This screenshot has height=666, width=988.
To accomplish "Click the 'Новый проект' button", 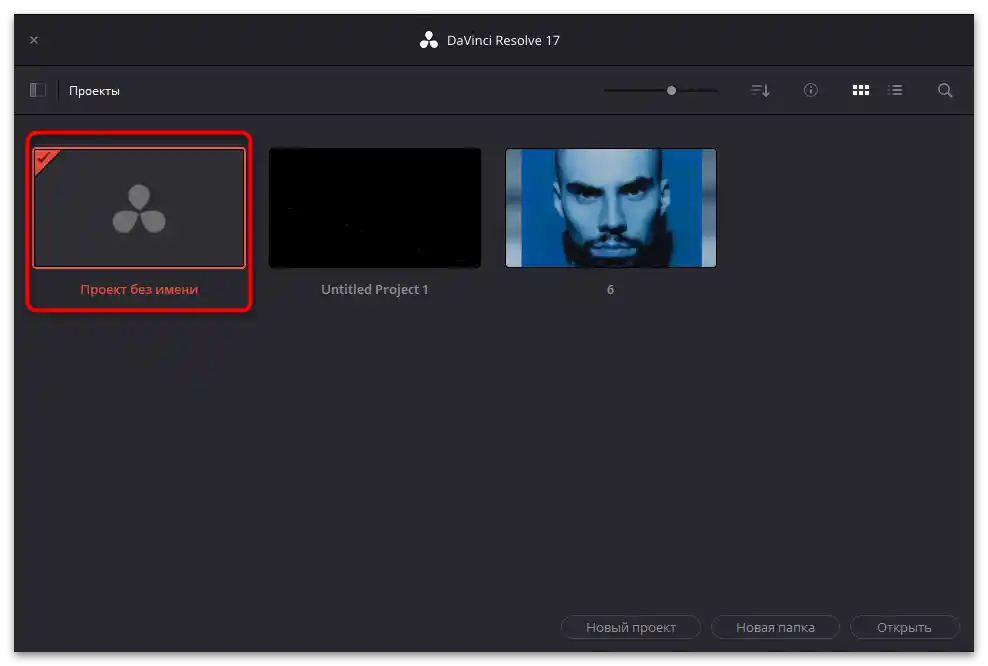I will pos(631,628).
